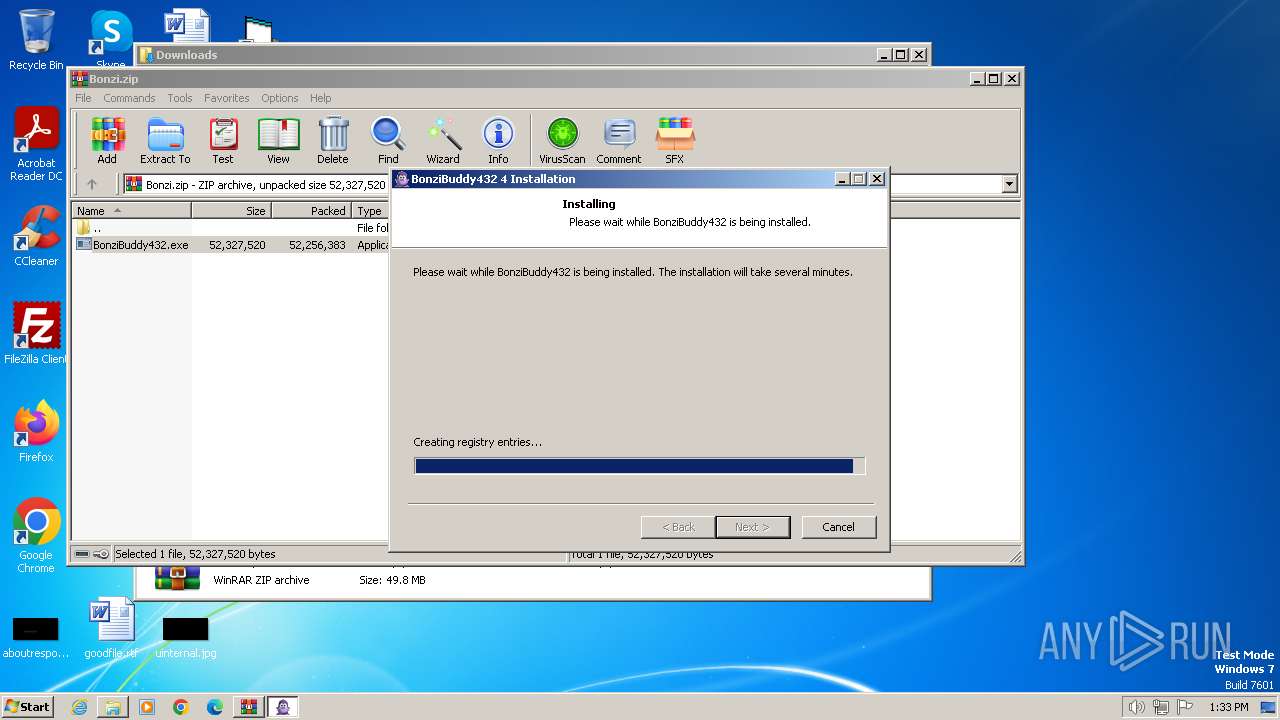
Task: Select goodfile.rtf desktop file
Action: tap(111, 628)
